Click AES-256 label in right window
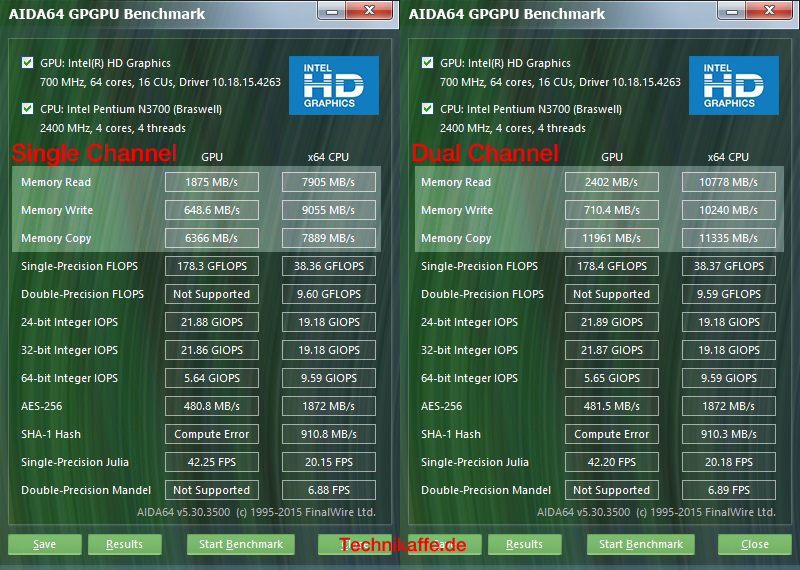This screenshot has width=800, height=570. [x=441, y=406]
